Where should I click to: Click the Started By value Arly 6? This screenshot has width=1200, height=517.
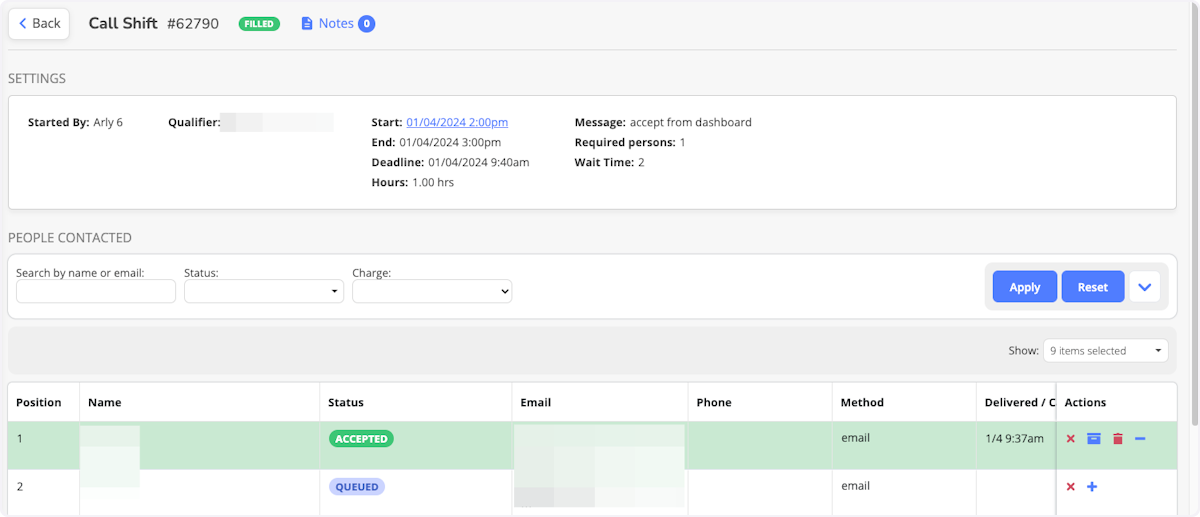[108, 122]
